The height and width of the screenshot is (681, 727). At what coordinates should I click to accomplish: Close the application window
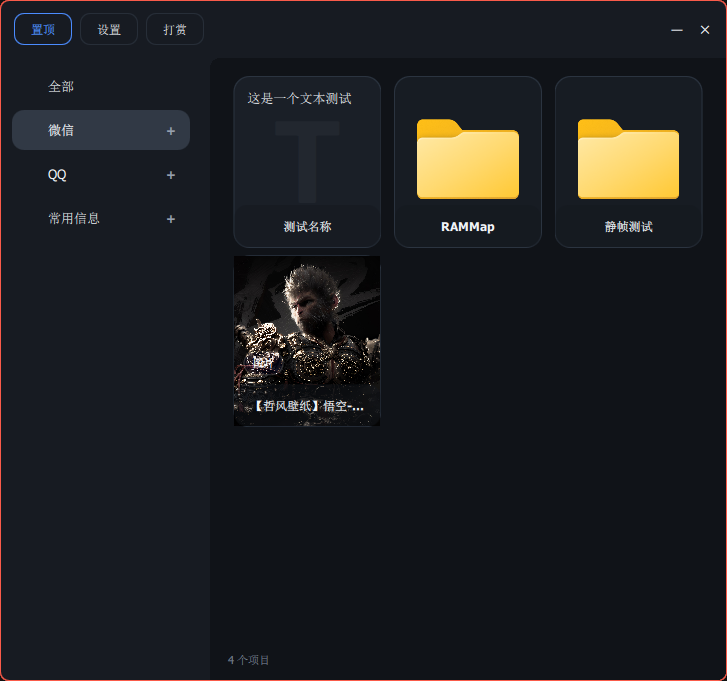coord(705,30)
